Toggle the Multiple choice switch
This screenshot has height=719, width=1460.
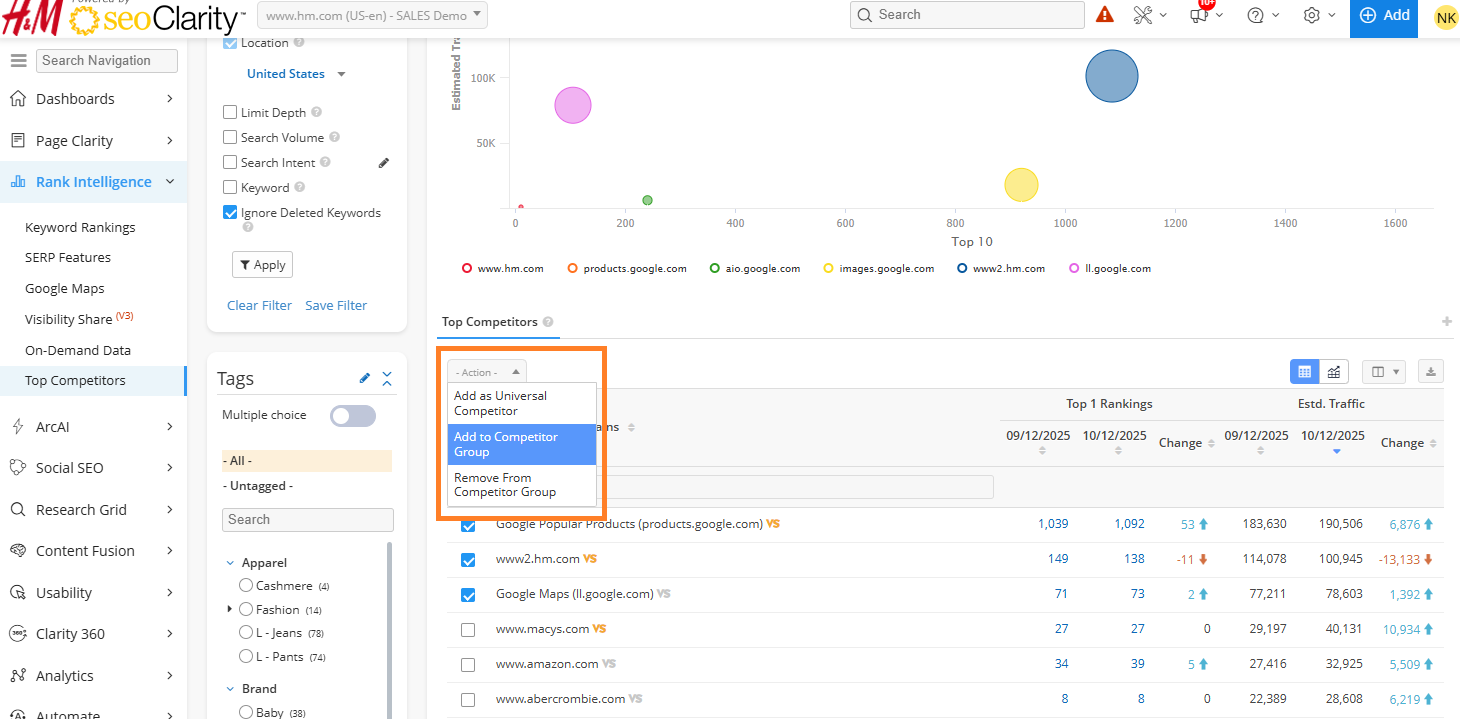353,416
